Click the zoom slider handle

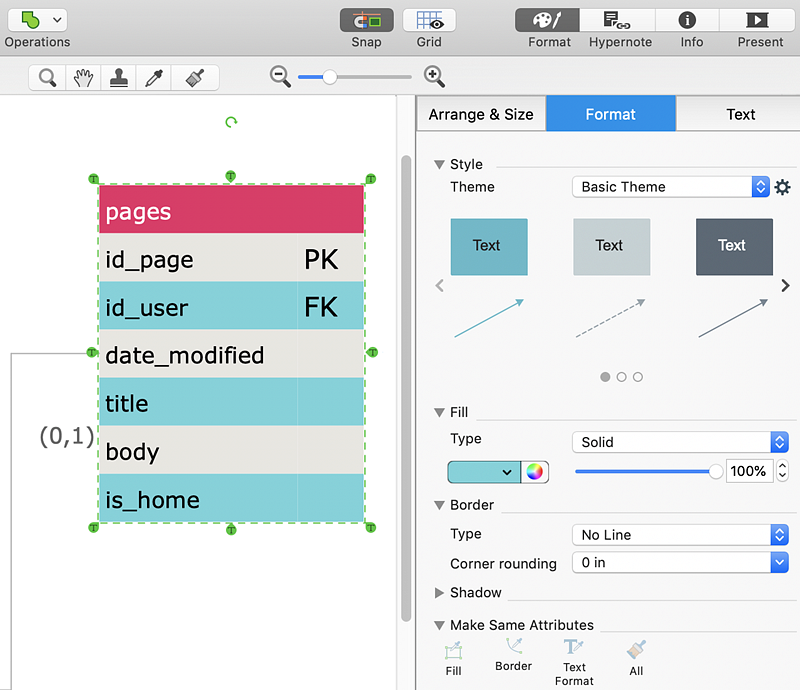(x=330, y=77)
